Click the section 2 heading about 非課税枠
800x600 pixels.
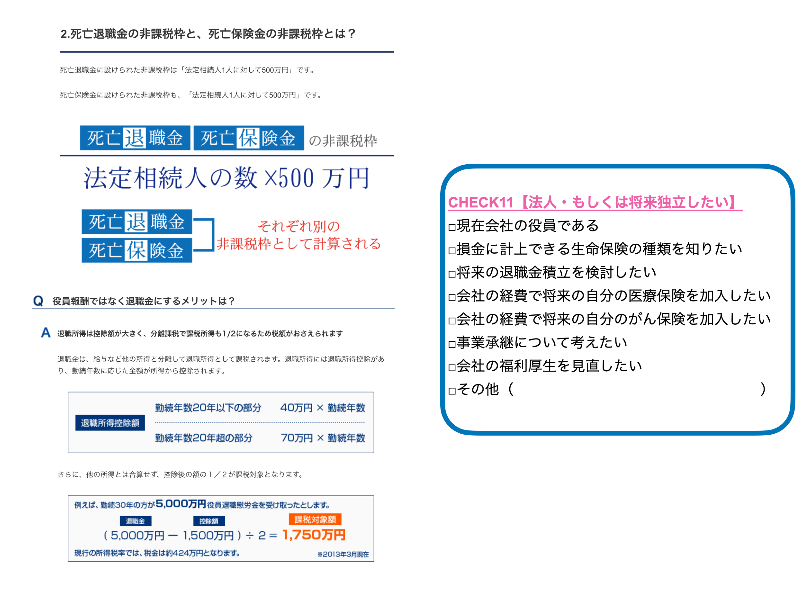point(208,34)
